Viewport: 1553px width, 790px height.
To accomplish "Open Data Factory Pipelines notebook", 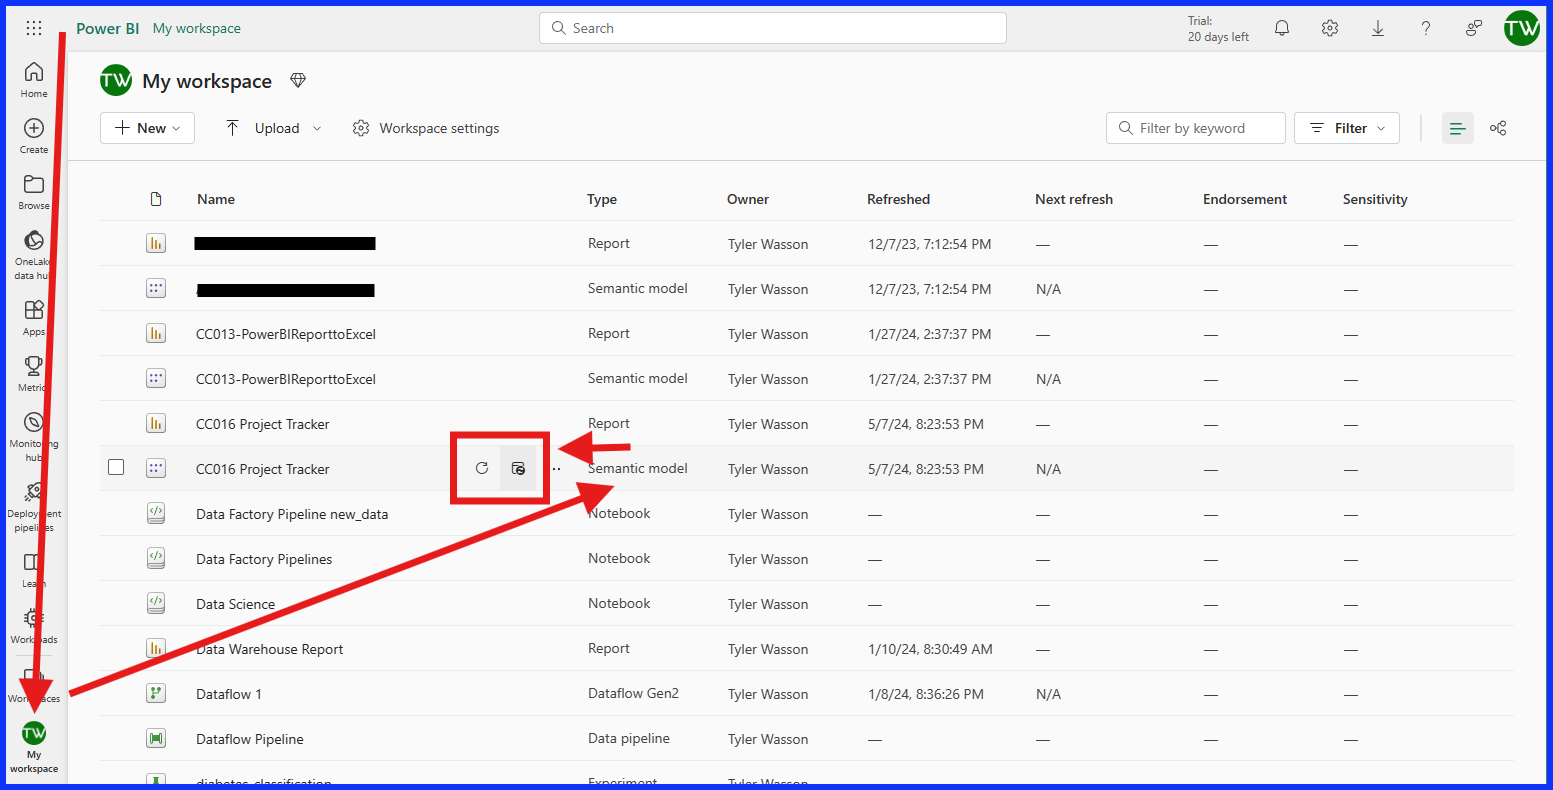I will tap(264, 559).
